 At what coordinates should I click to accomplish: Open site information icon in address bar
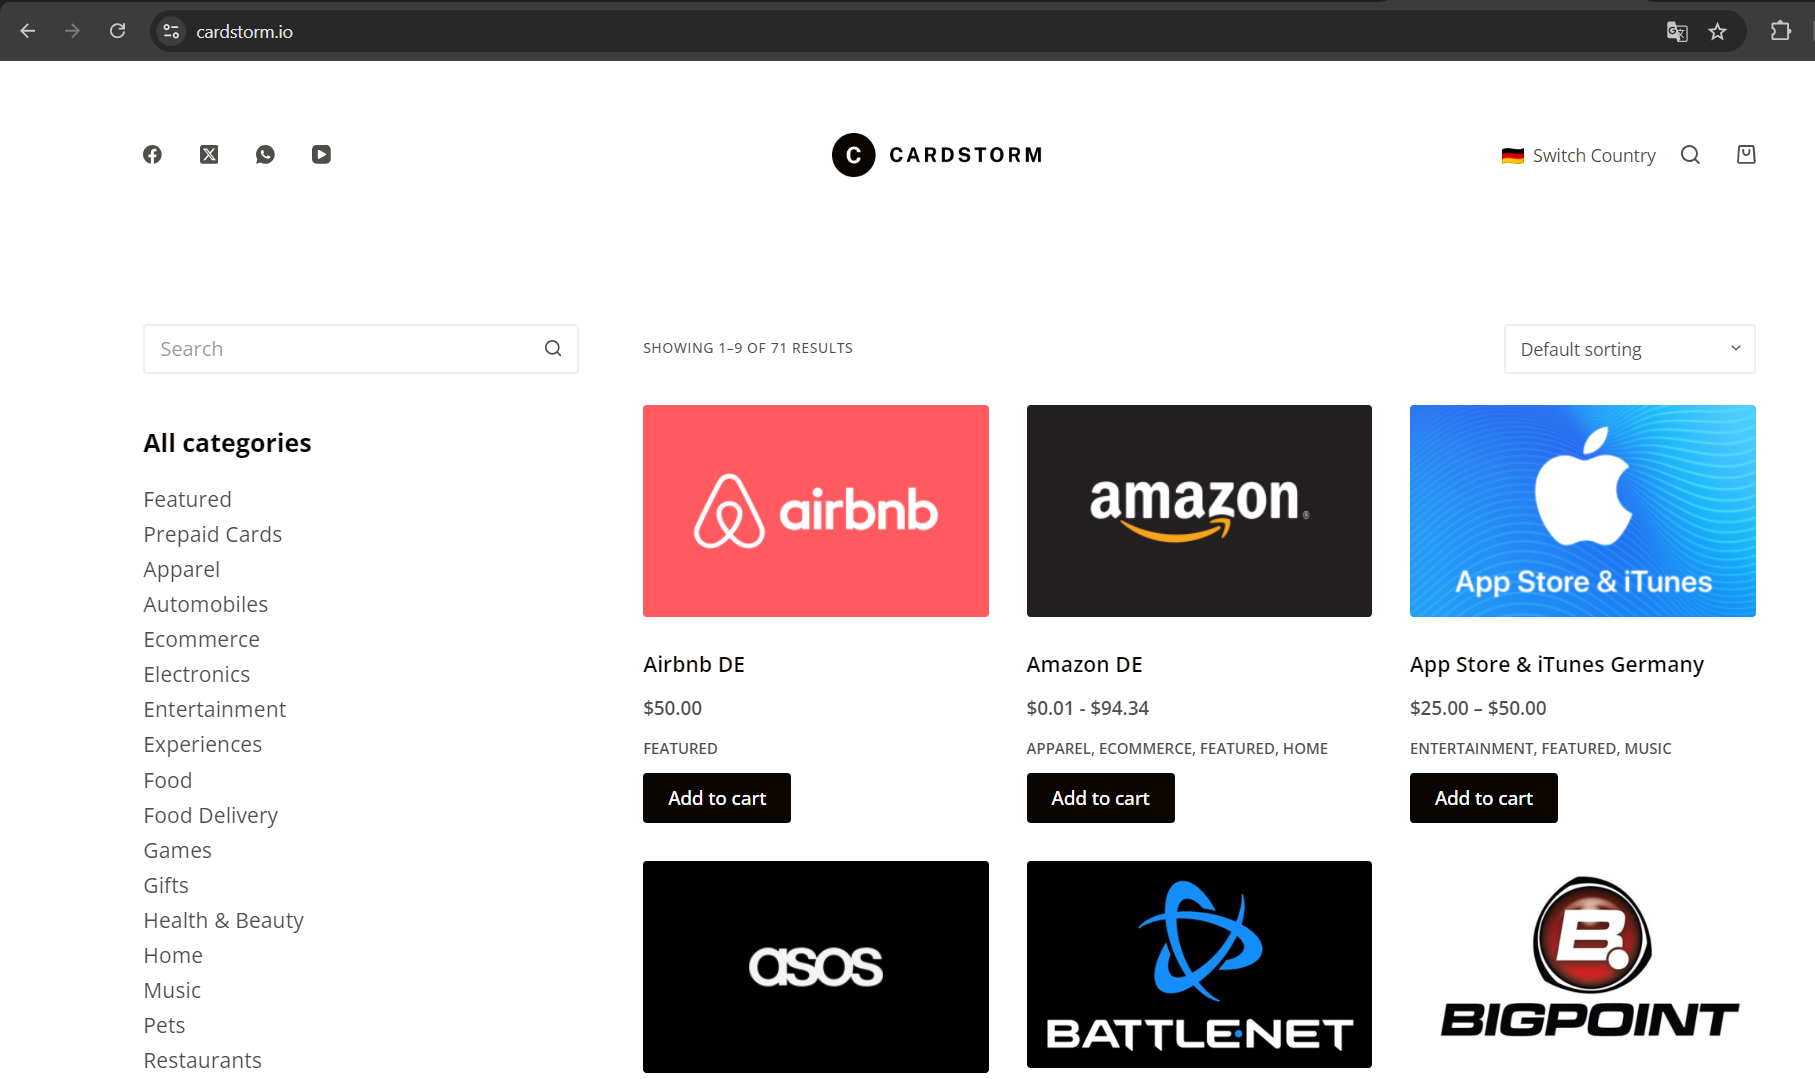pos(172,31)
